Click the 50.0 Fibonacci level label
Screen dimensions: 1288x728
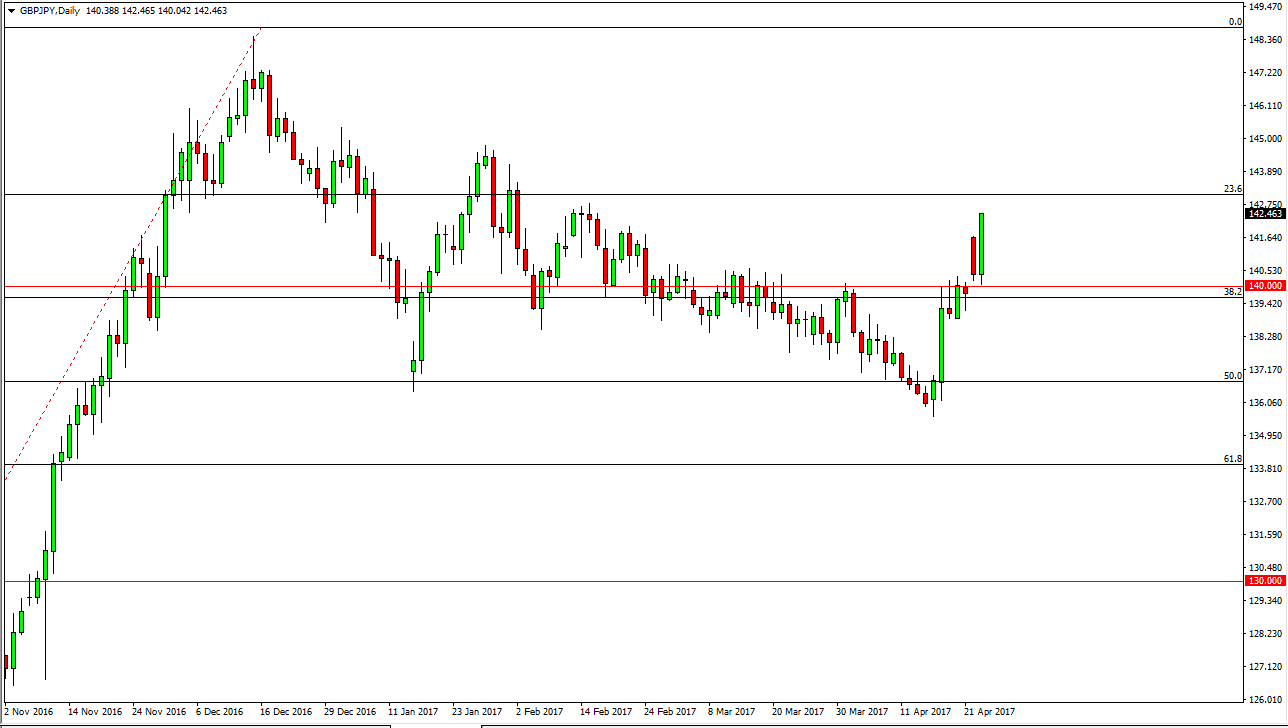[1232, 375]
